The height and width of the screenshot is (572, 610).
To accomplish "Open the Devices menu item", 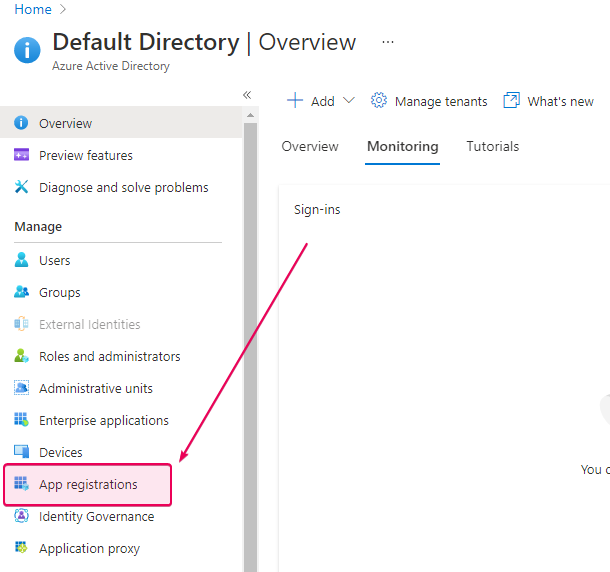I will pyautogui.click(x=61, y=453).
